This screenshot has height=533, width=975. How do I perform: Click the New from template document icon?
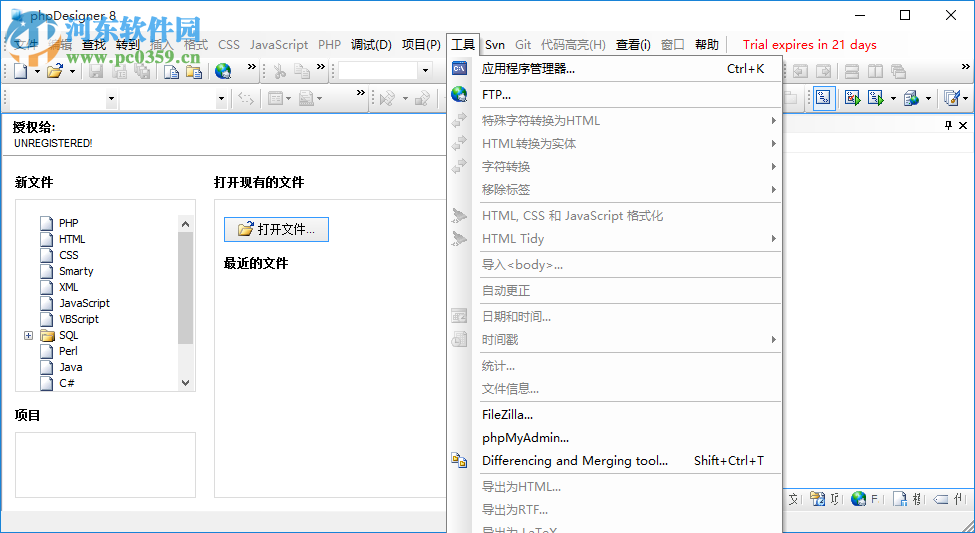(x=171, y=72)
